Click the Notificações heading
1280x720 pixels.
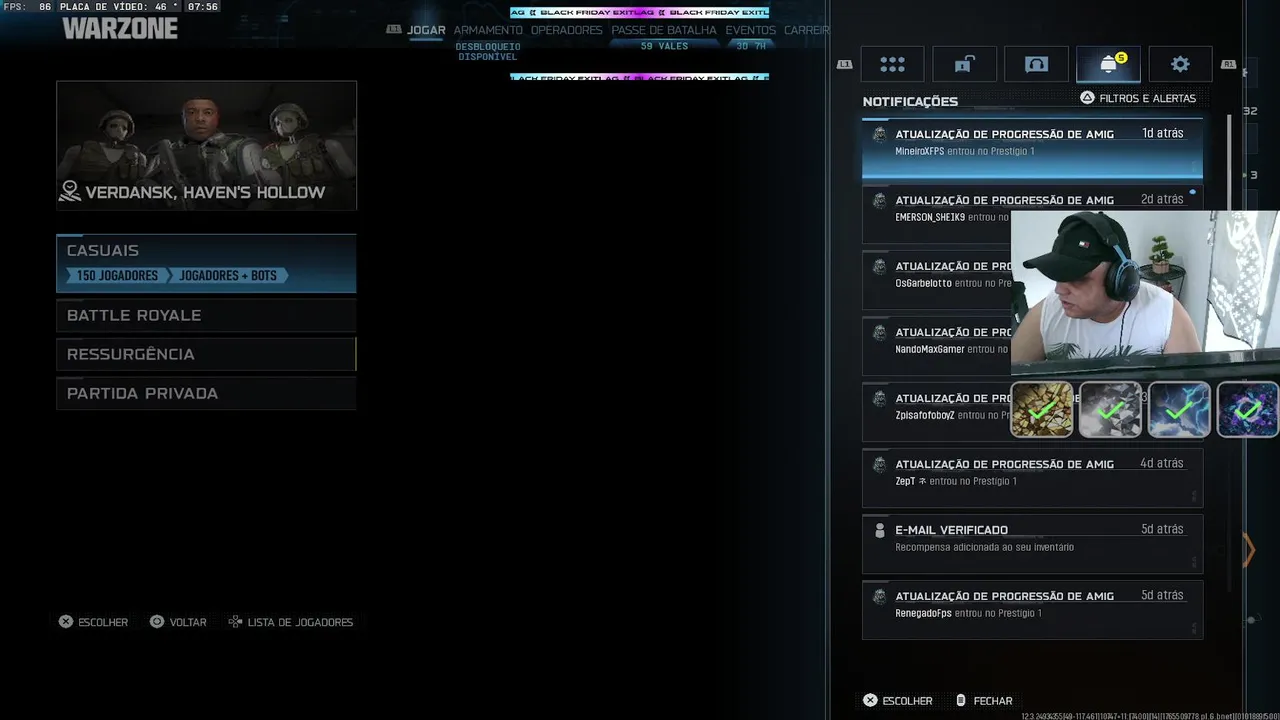[x=910, y=101]
